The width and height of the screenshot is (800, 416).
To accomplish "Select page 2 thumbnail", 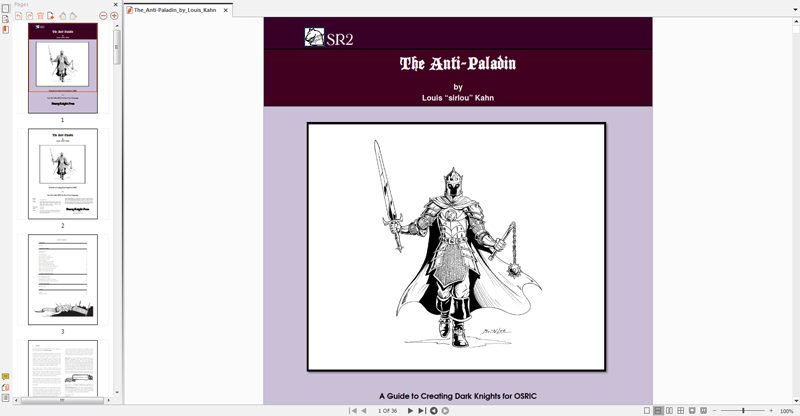I will click(62, 174).
